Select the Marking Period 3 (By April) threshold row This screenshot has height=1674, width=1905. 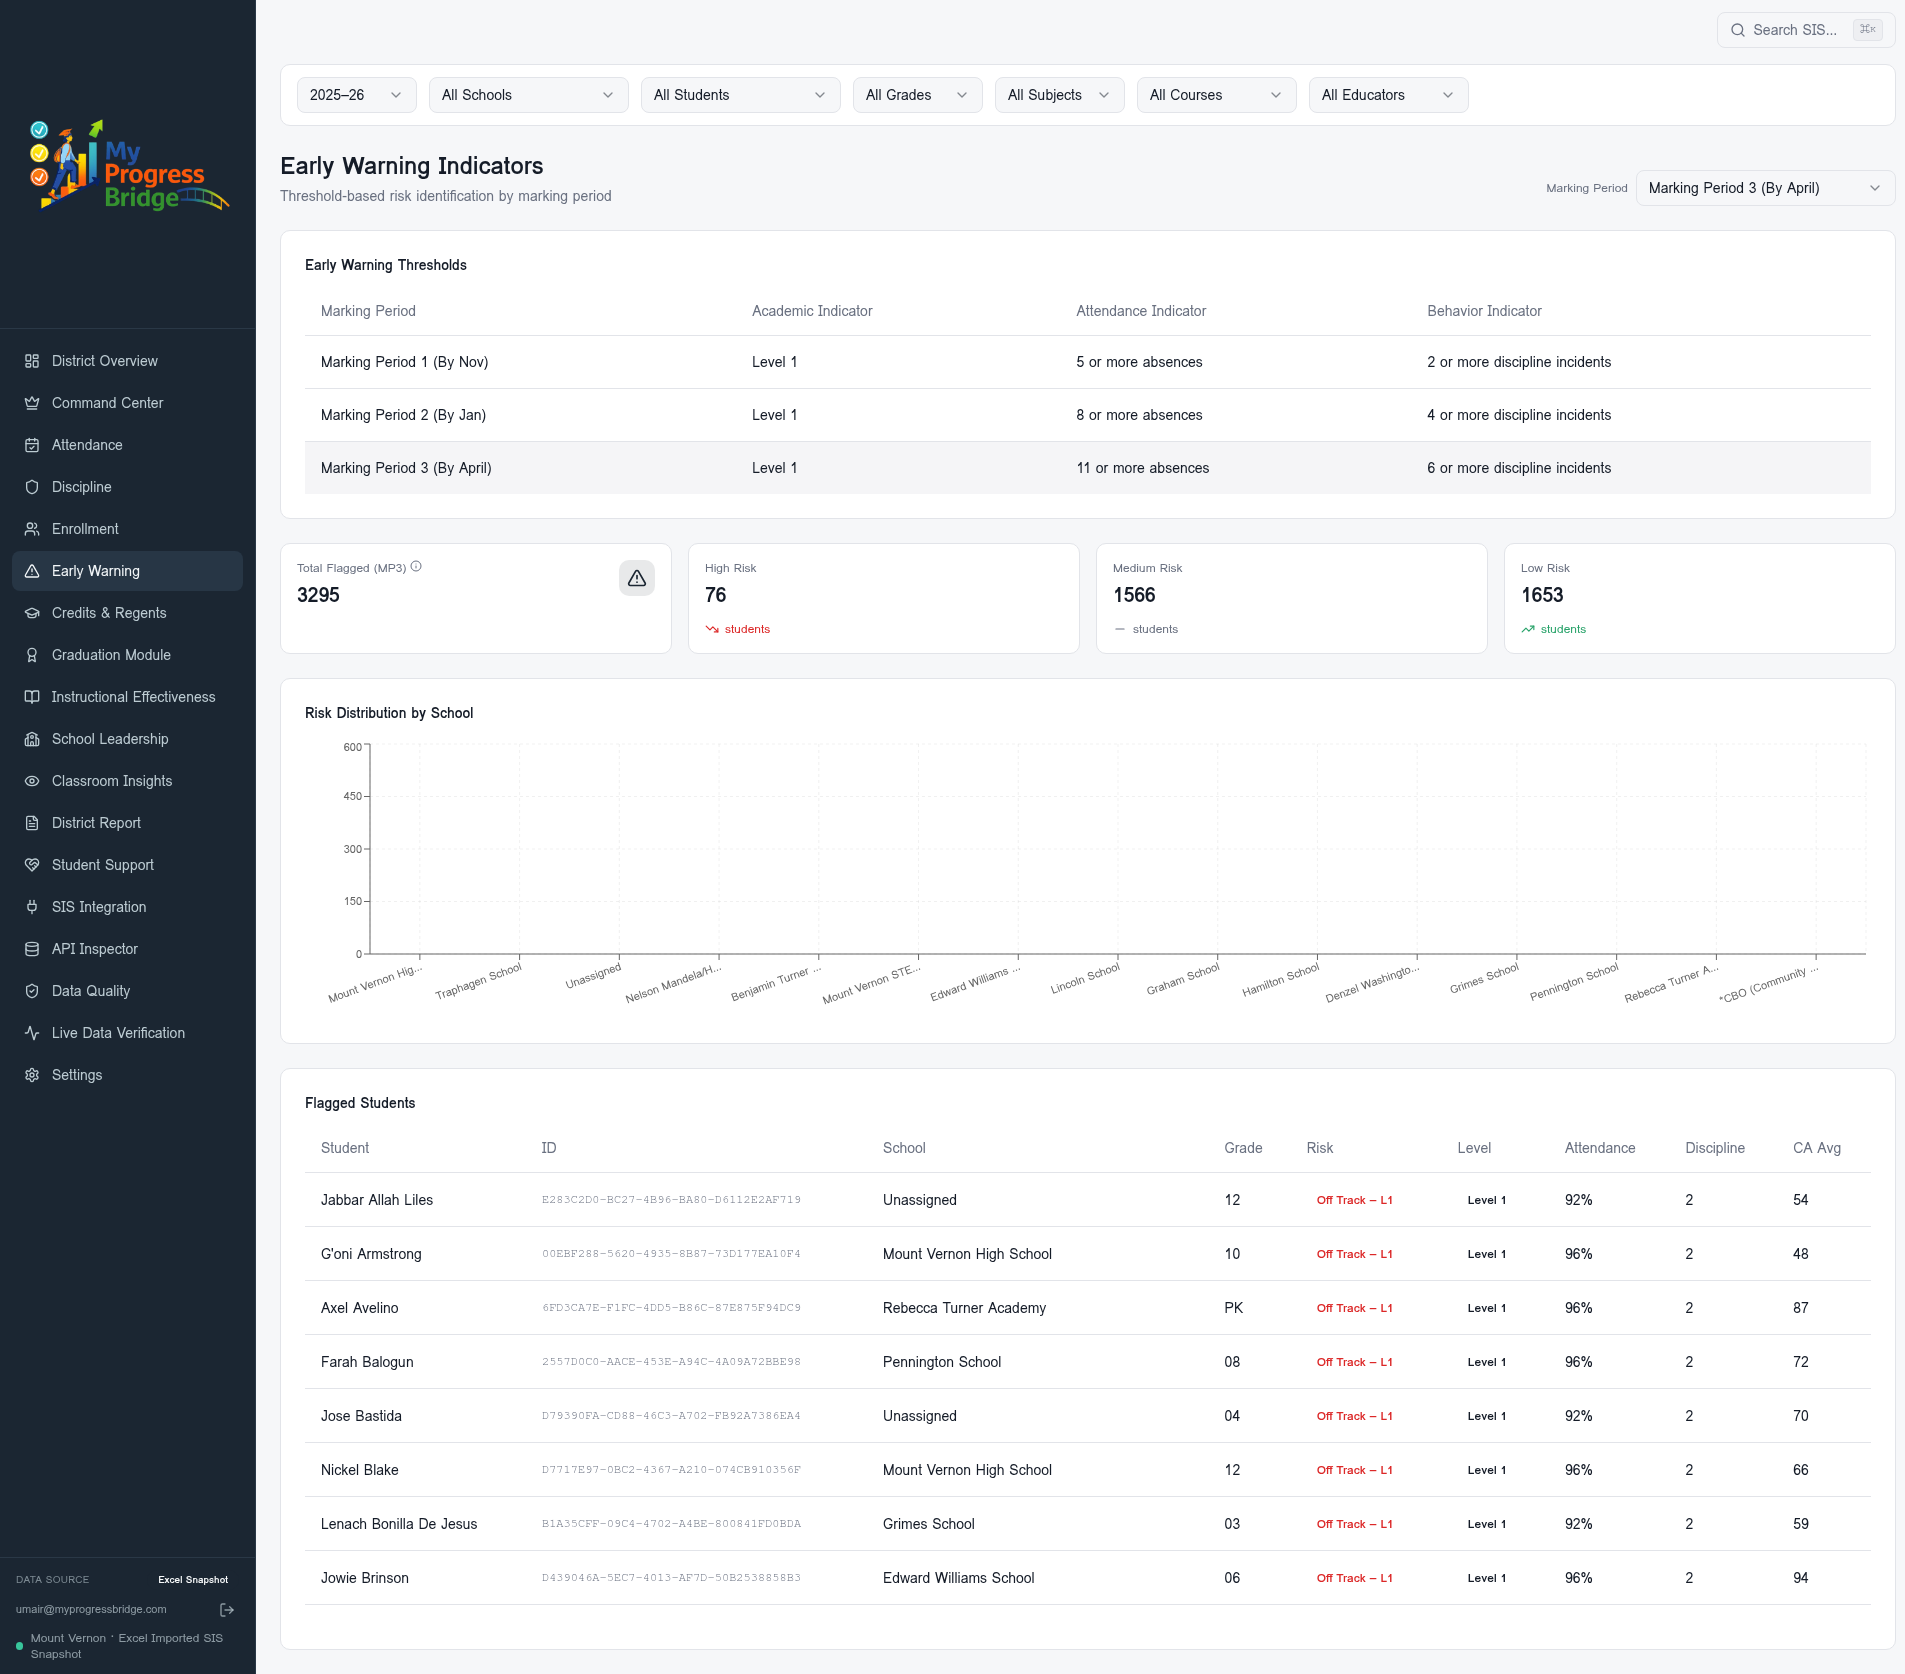tap(1088, 468)
